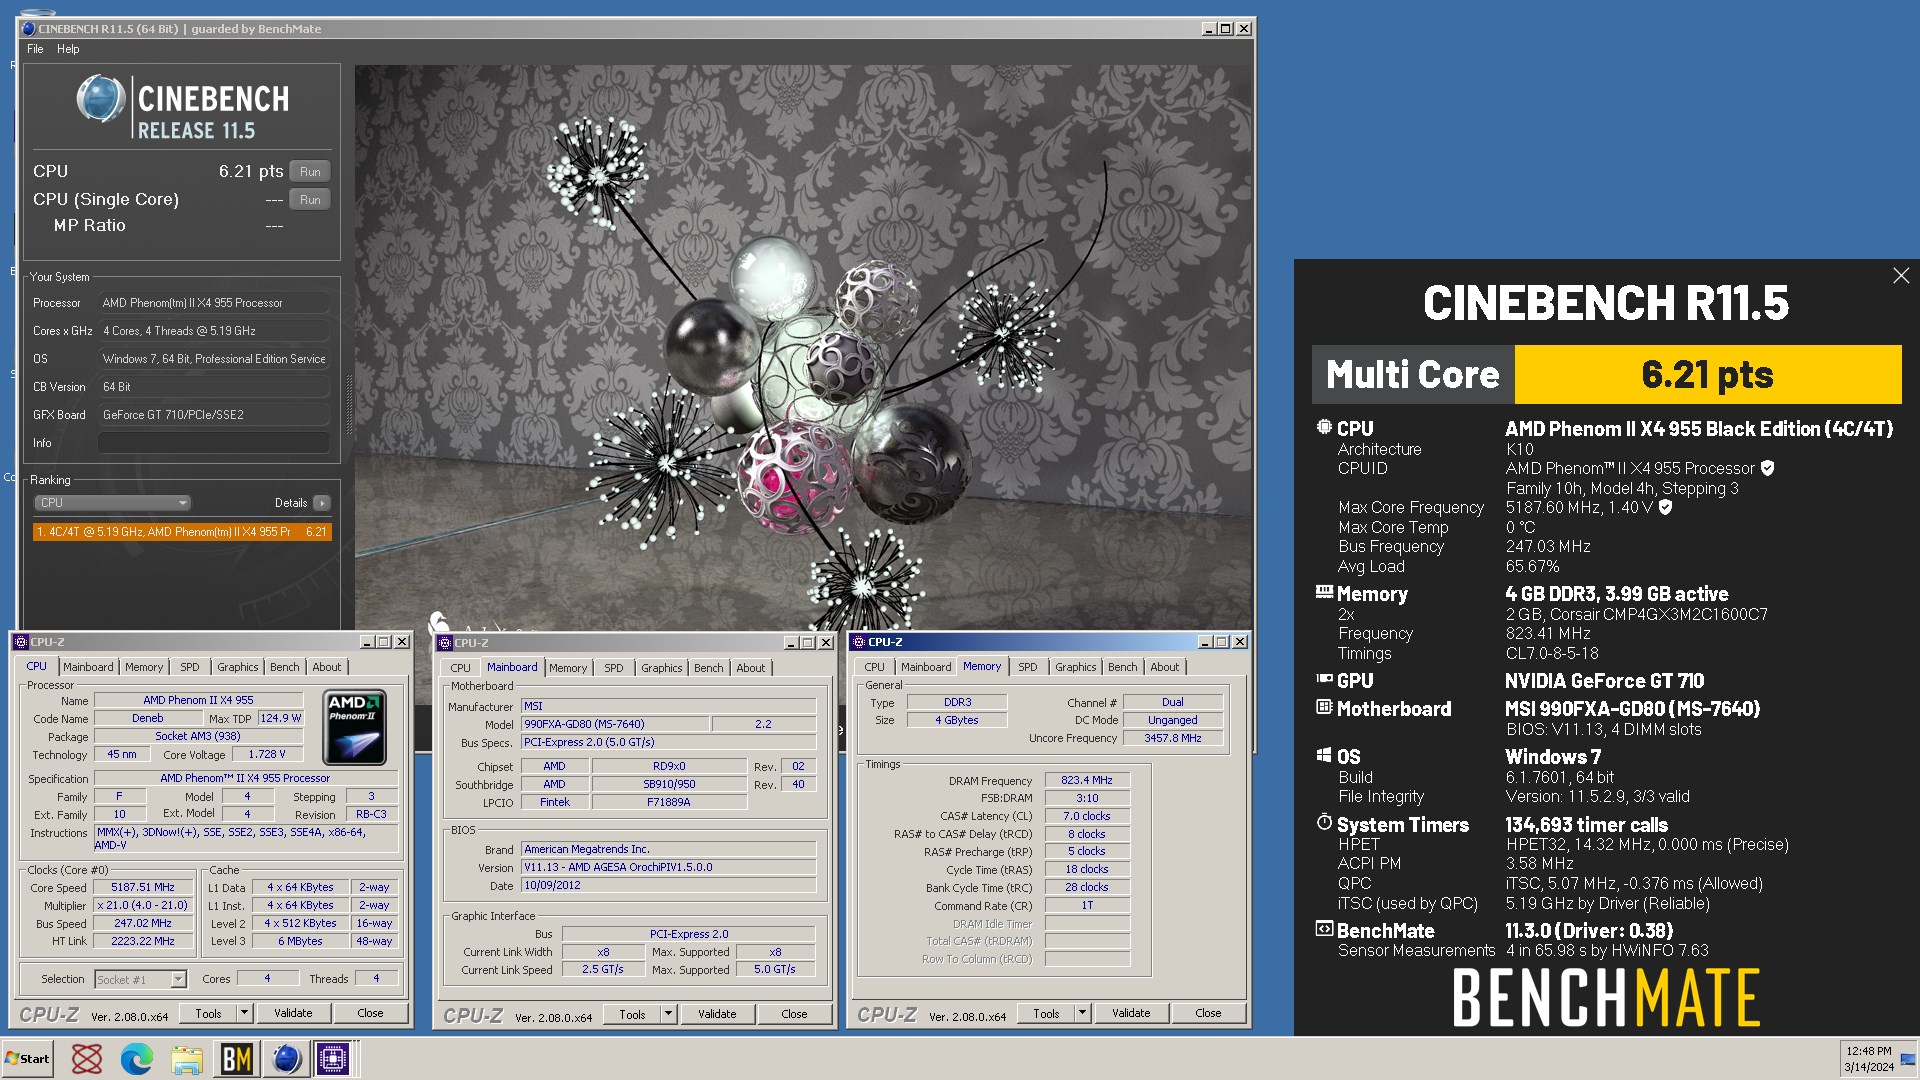Open Tools dropdown arrow in Mainboard window
The height and width of the screenshot is (1080, 1920).
coord(668,1014)
